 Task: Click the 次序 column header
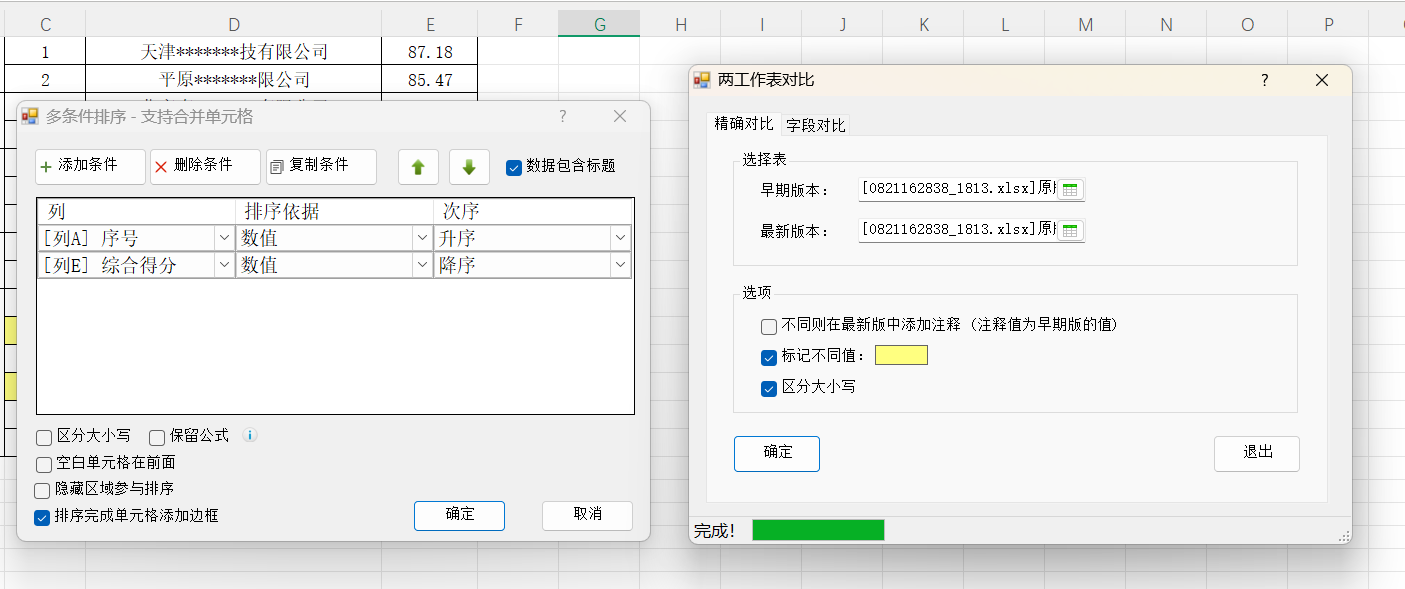click(x=533, y=212)
